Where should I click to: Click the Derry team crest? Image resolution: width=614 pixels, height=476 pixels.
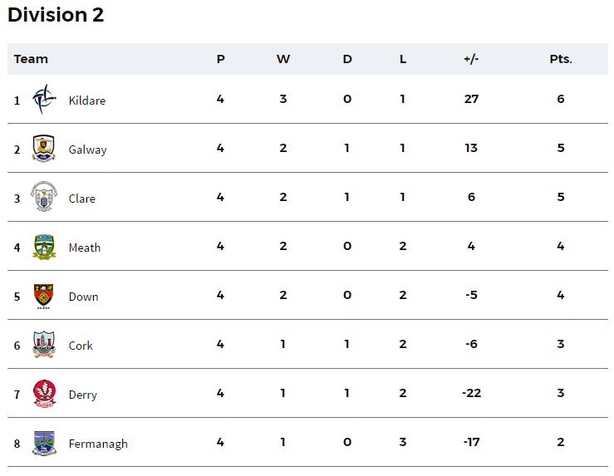[44, 394]
